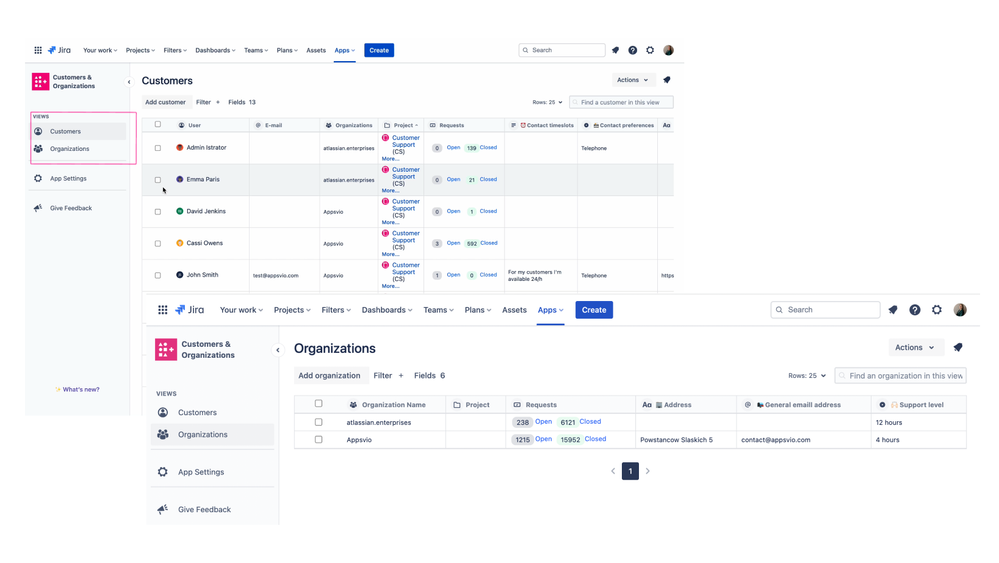Click Search box in Organizations window top bar

[825, 310]
